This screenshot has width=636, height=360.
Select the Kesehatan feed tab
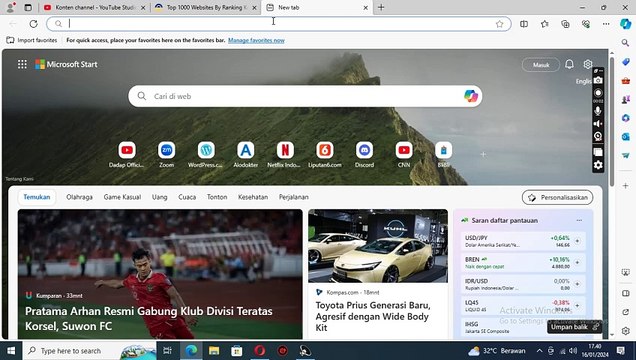[253, 197]
